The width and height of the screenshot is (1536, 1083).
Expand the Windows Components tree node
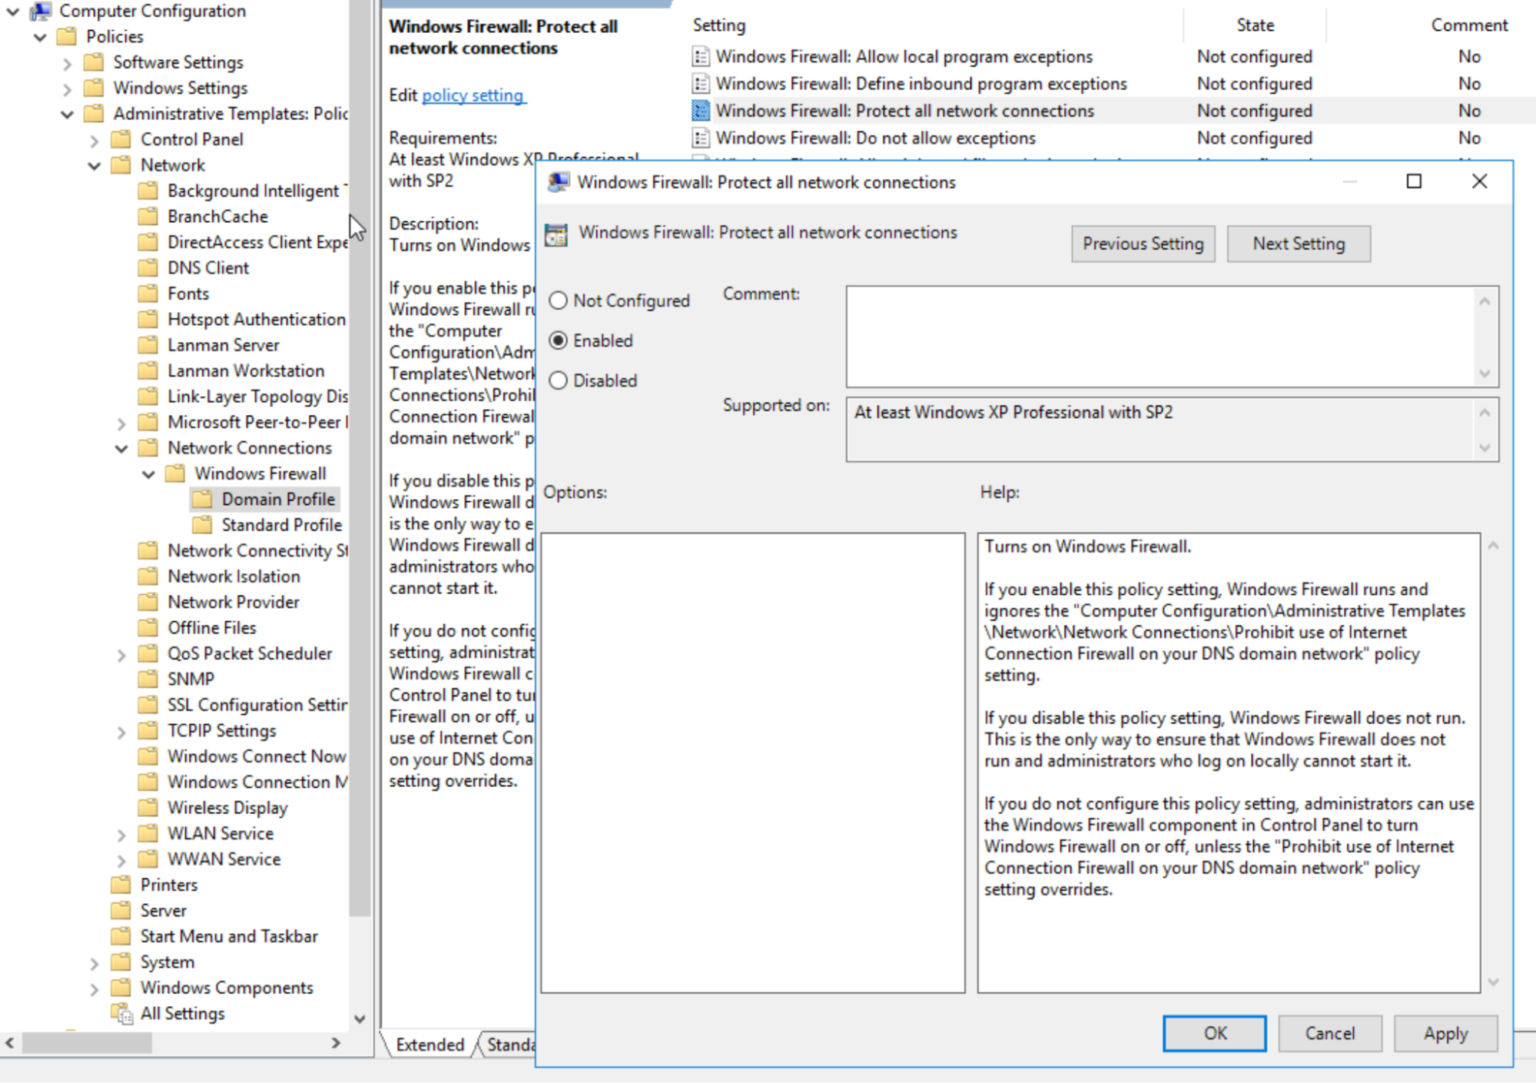tap(94, 987)
